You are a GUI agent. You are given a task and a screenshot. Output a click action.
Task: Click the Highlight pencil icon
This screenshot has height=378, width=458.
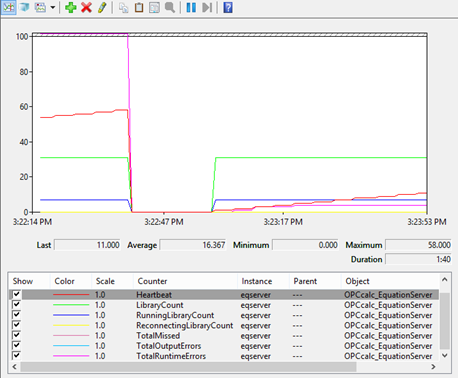(102, 7)
